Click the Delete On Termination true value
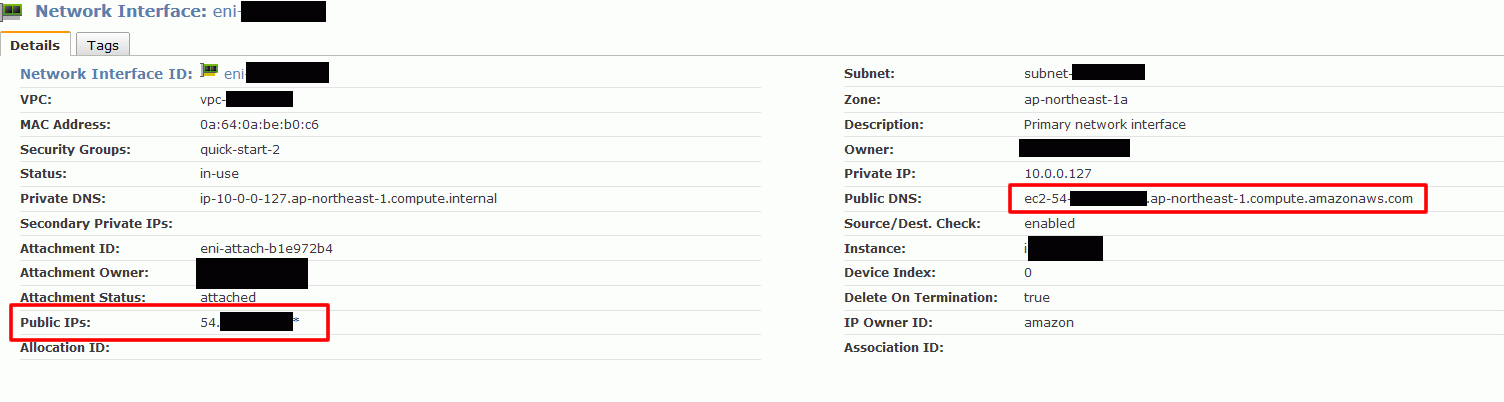Image resolution: width=1504 pixels, height=402 pixels. click(1037, 298)
